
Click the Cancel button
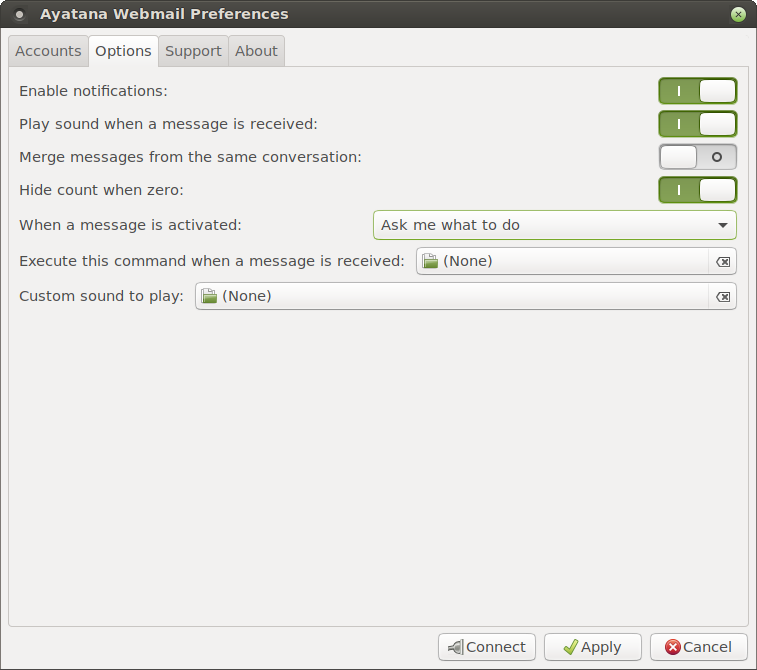[x=699, y=647]
